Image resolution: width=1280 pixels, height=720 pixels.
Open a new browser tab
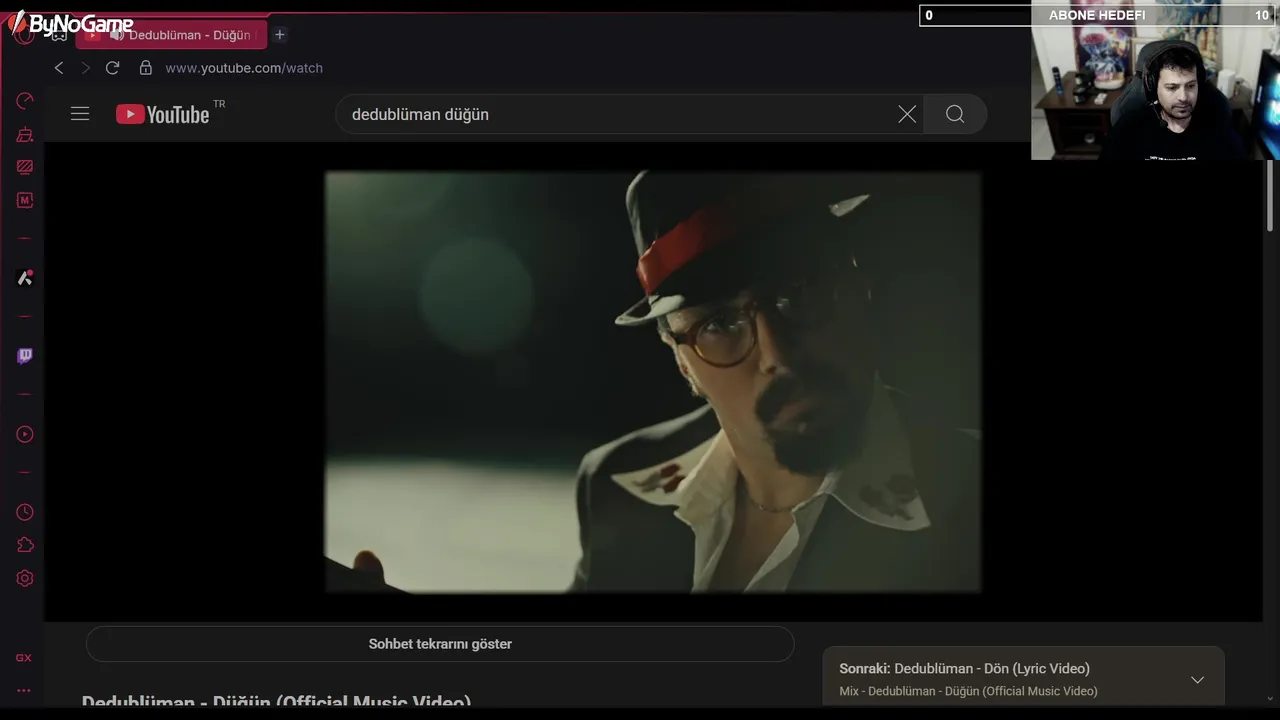click(280, 35)
